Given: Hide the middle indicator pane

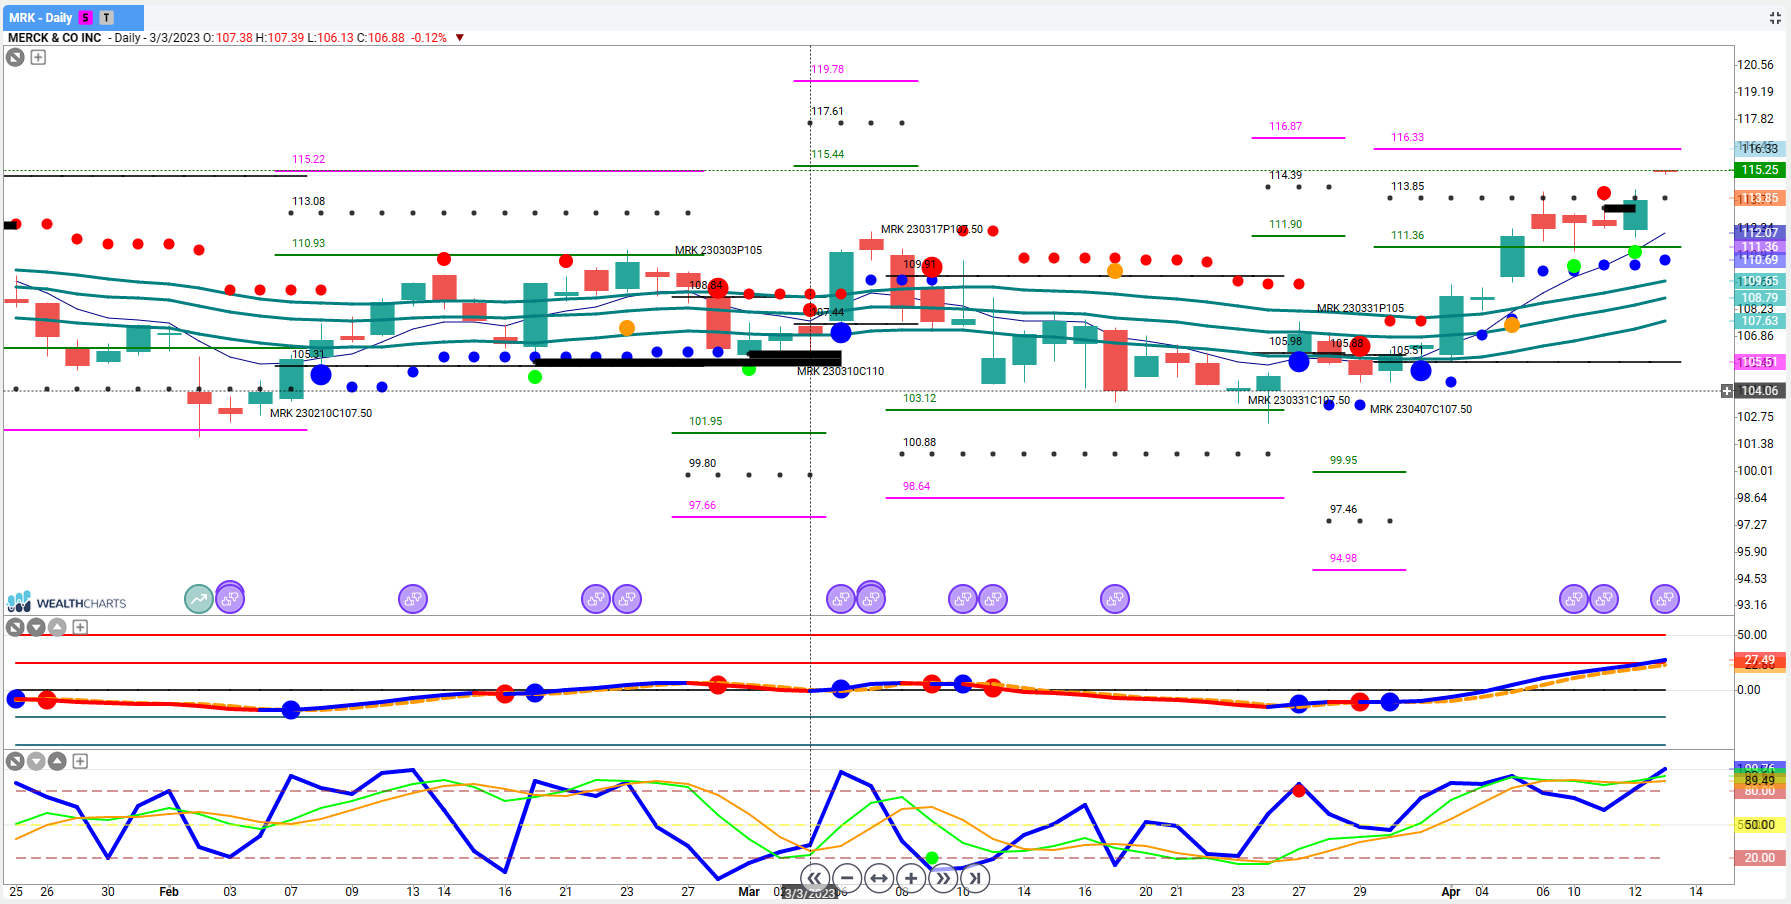Looking at the screenshot, I should (x=15, y=627).
